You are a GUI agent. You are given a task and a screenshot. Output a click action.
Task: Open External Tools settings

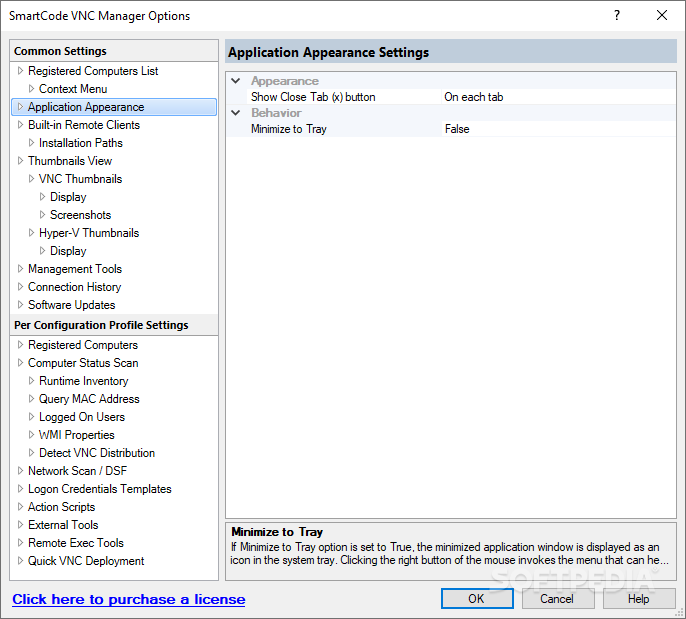[x=63, y=525]
